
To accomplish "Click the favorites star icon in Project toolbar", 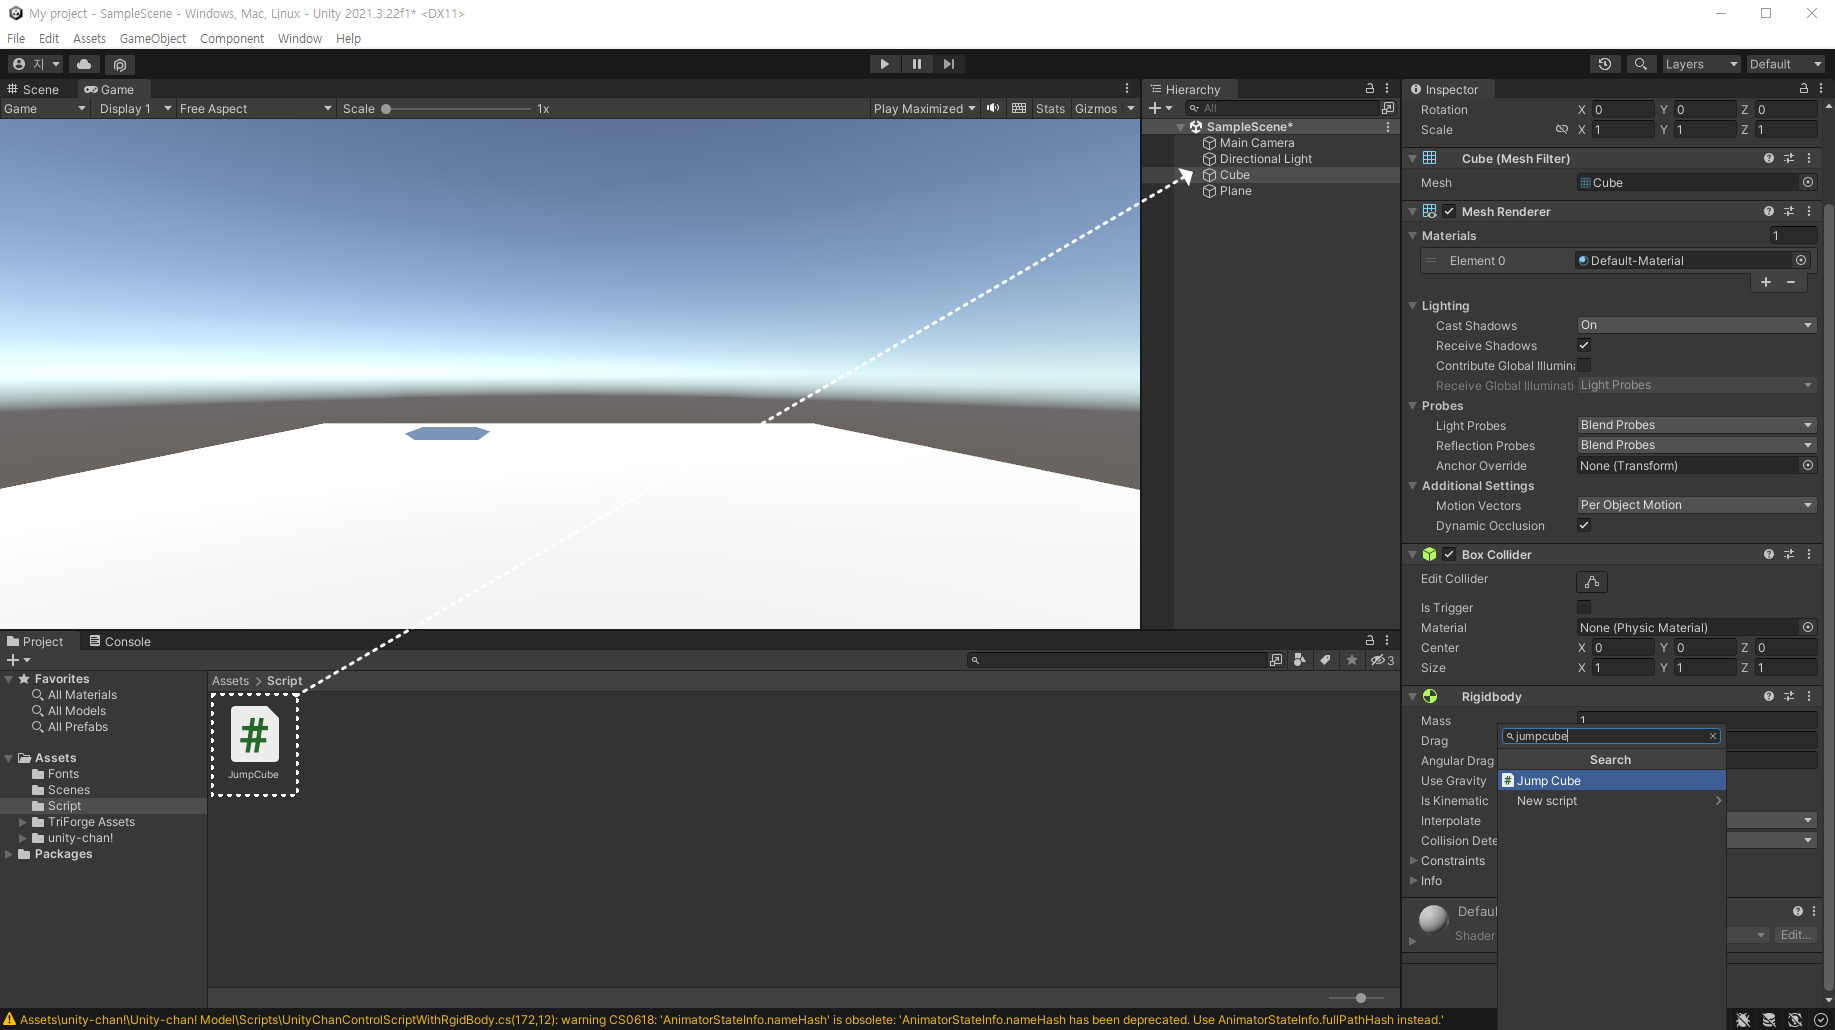I will tap(1352, 660).
